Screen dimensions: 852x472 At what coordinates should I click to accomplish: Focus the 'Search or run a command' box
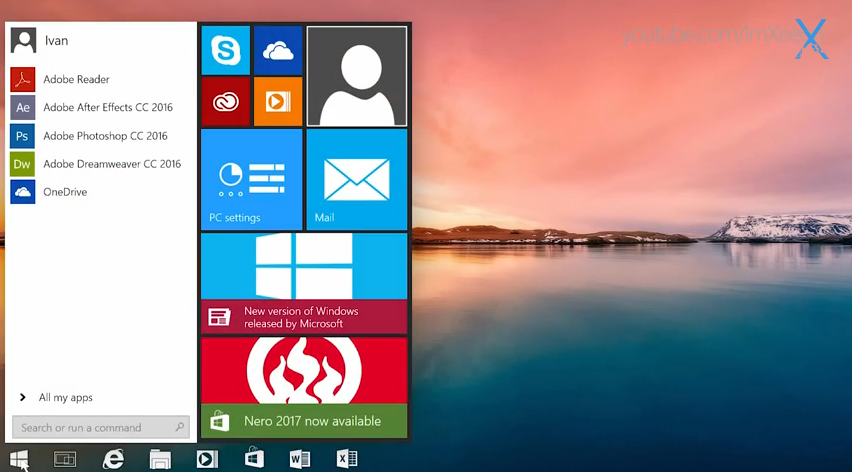tap(101, 427)
